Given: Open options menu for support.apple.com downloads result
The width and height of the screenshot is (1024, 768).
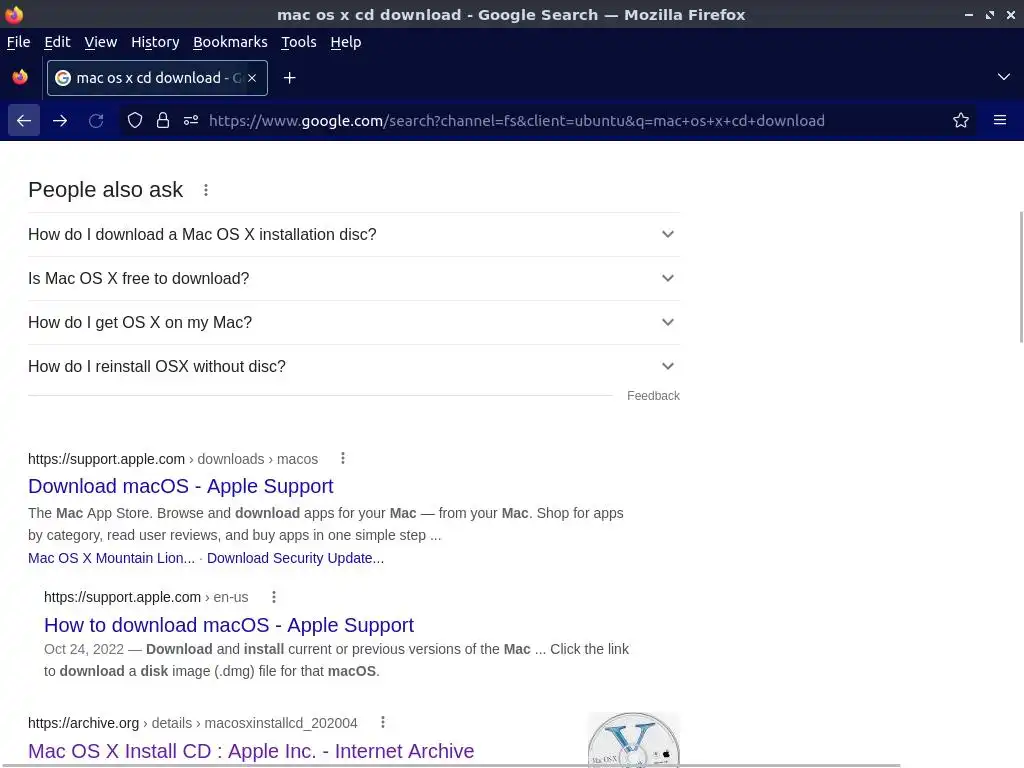Looking at the screenshot, I should 343,458.
